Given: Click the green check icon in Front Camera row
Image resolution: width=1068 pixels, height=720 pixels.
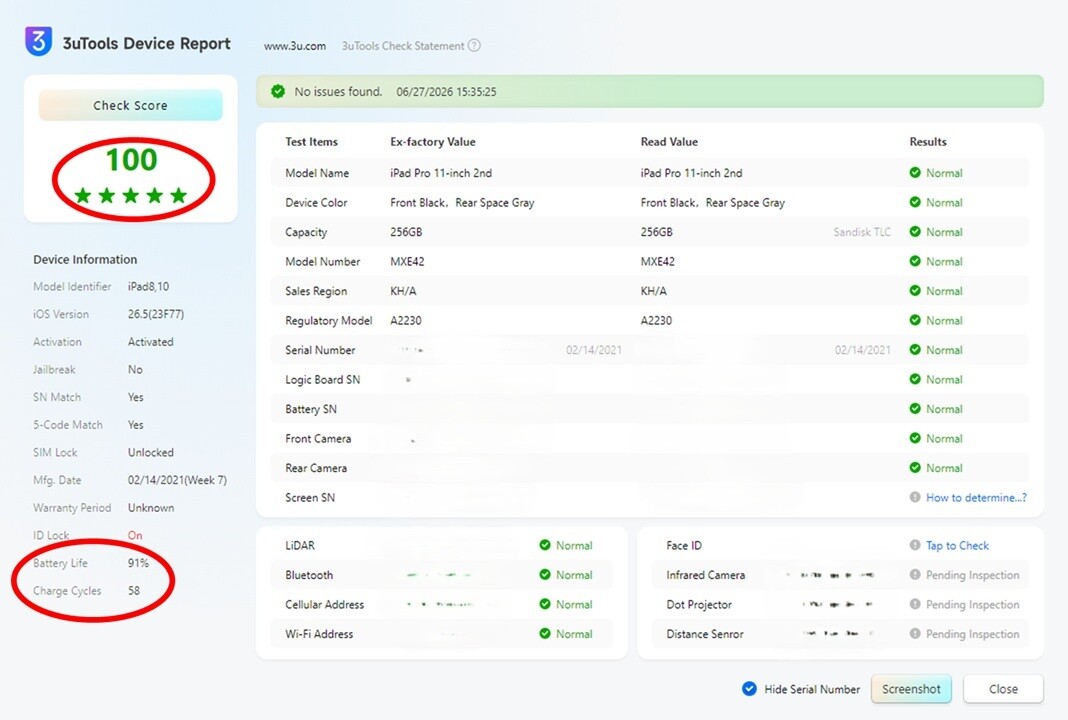Looking at the screenshot, I should [x=915, y=438].
